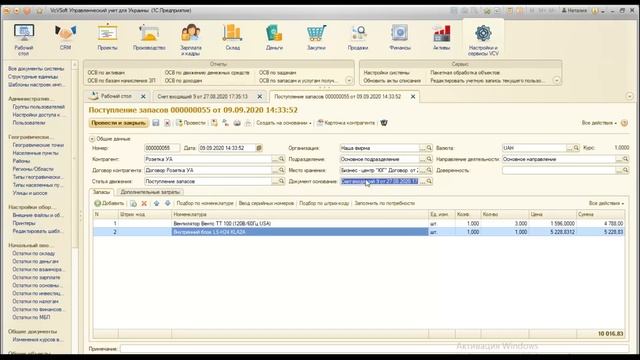Viewport: 640px width, 360px height.
Task: Click the magnifier icon of Статья движения field
Action: click(x=281, y=181)
